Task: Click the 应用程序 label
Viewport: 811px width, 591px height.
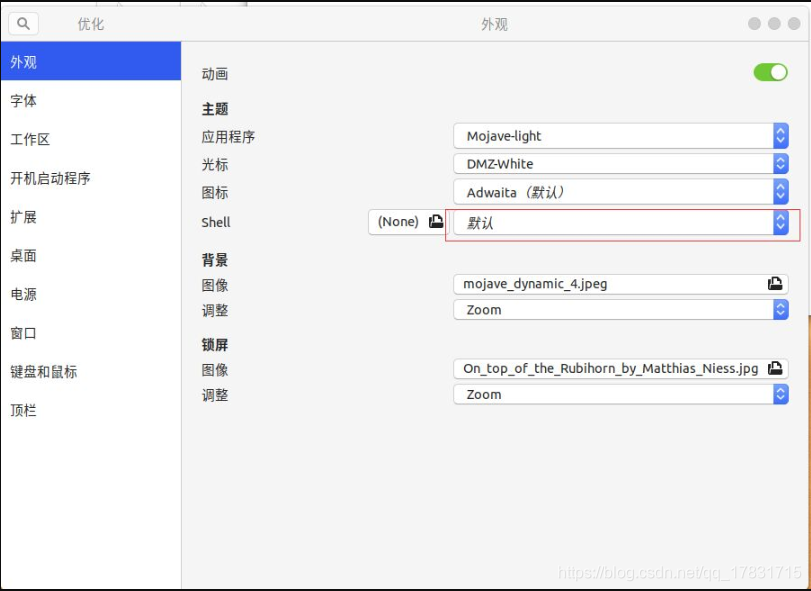Action: click(228, 137)
